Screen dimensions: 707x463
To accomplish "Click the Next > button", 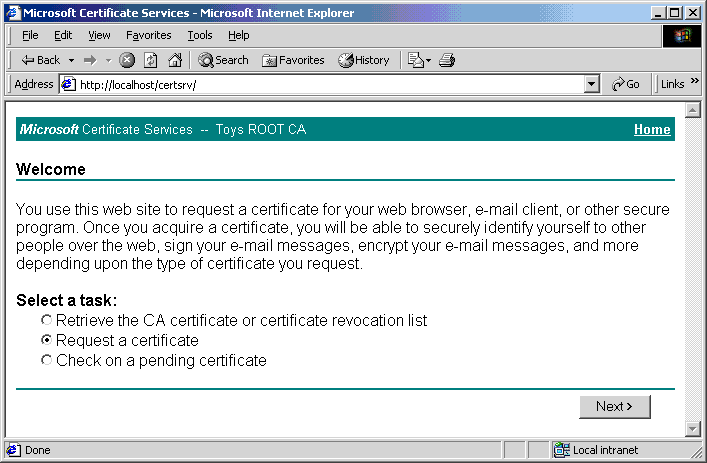I will click(x=615, y=407).
